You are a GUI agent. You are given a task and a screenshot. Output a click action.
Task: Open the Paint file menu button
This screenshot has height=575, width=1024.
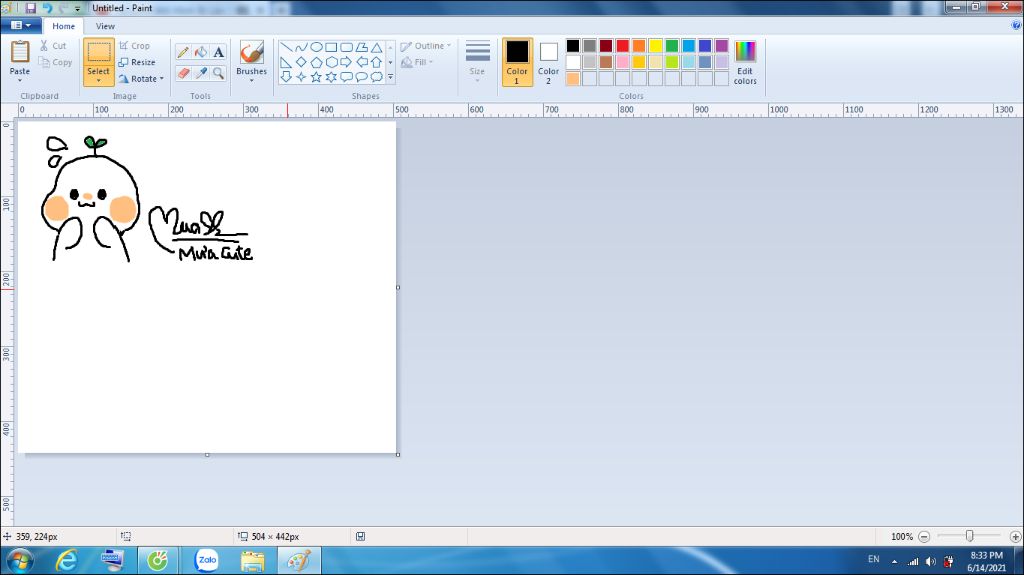(21, 25)
